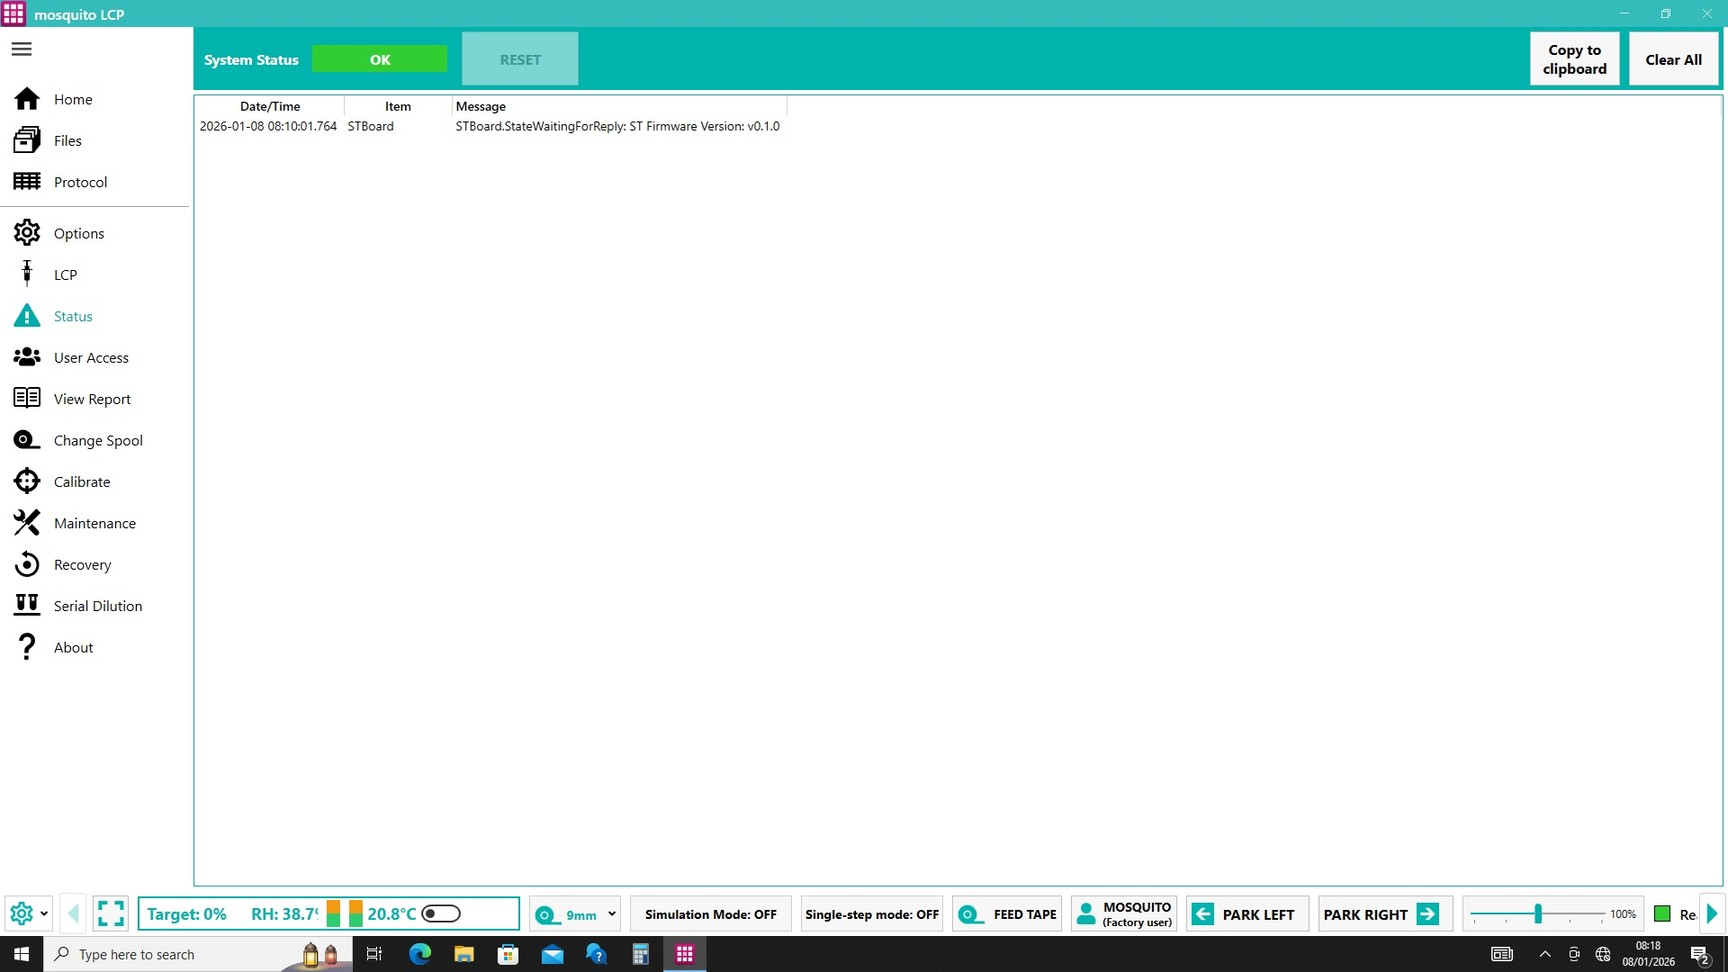Viewport: 1728px width, 972px height.
Task: Open the User Access page
Action: click(x=90, y=358)
